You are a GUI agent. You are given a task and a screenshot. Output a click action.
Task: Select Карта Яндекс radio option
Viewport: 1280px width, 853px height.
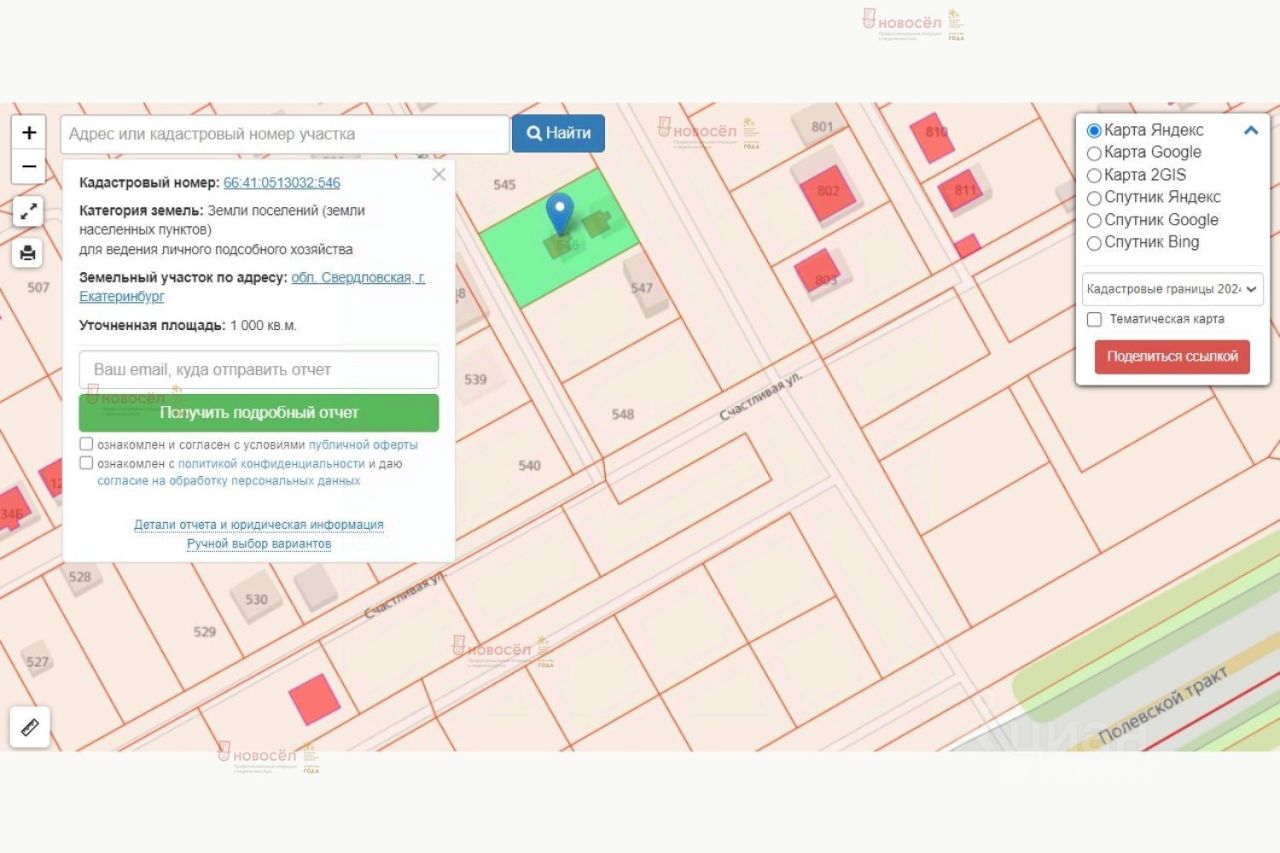point(1094,131)
